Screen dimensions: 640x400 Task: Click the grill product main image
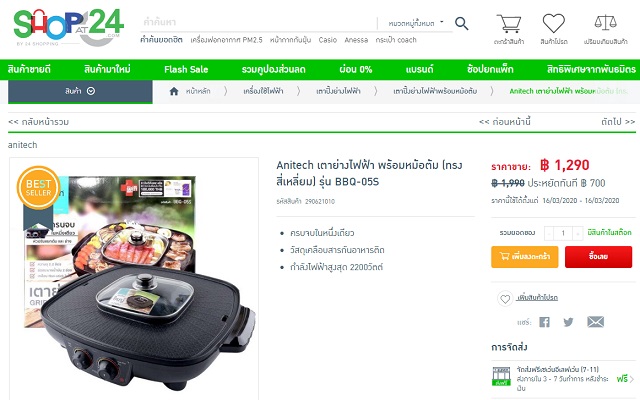(134, 278)
